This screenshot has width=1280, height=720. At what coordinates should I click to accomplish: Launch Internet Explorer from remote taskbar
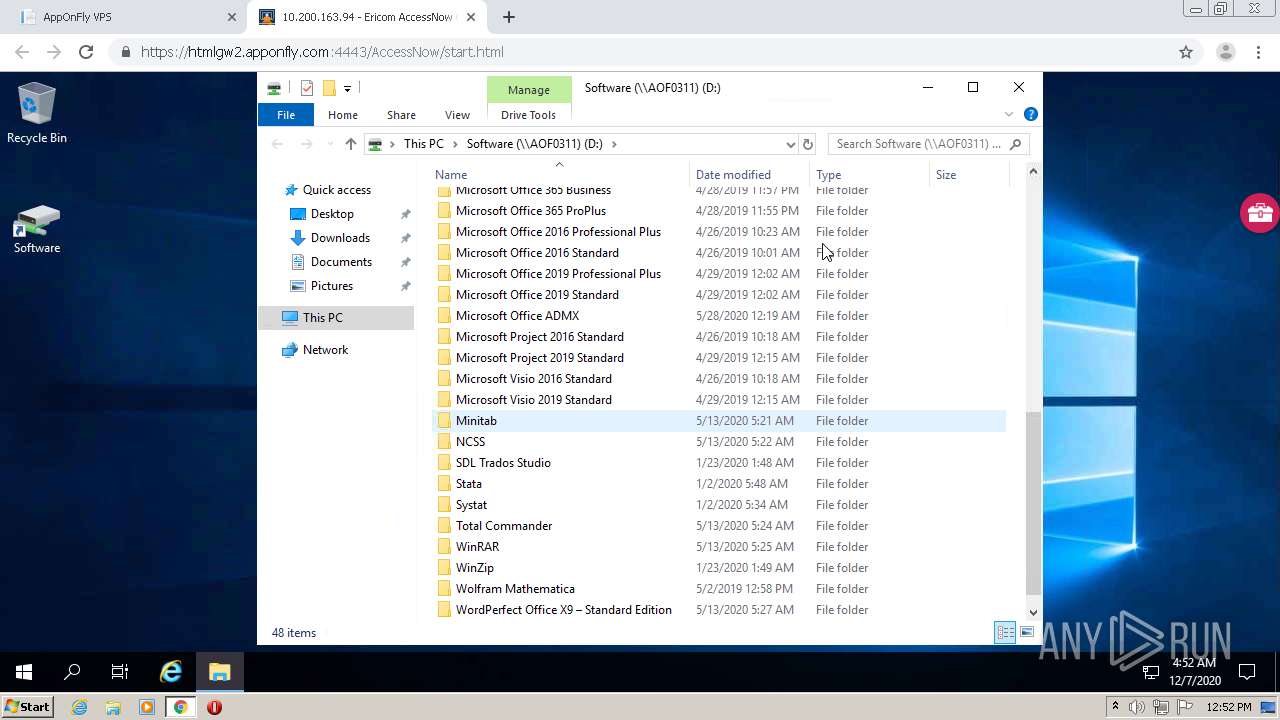click(171, 672)
